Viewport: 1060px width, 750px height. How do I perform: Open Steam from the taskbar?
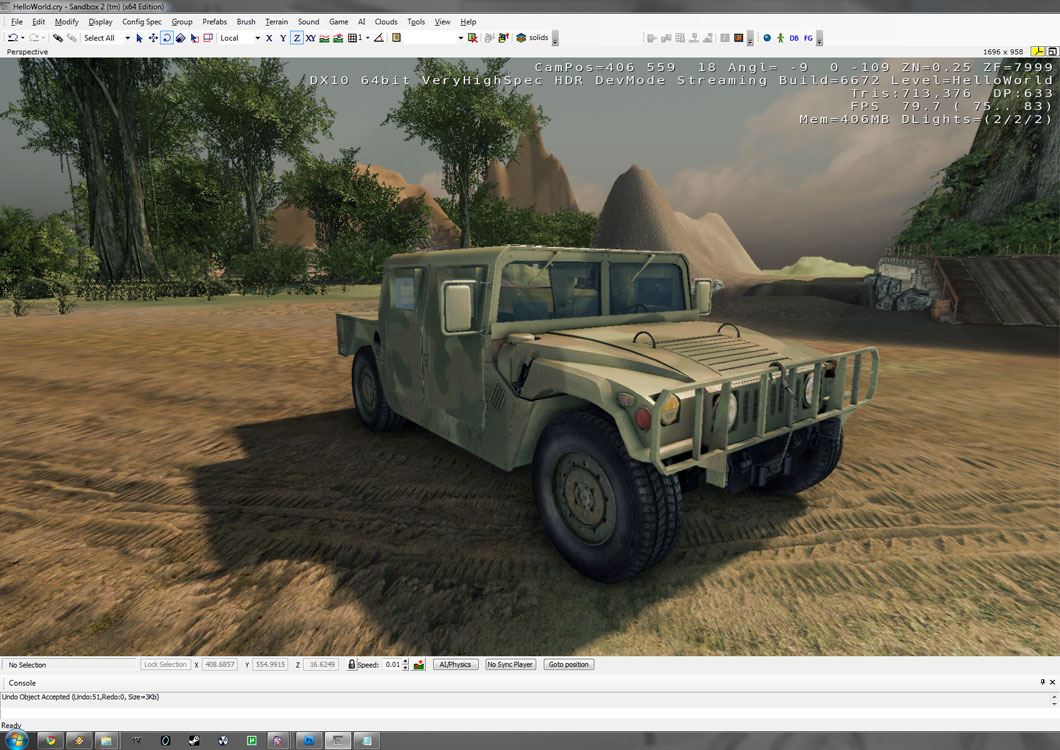click(x=193, y=741)
